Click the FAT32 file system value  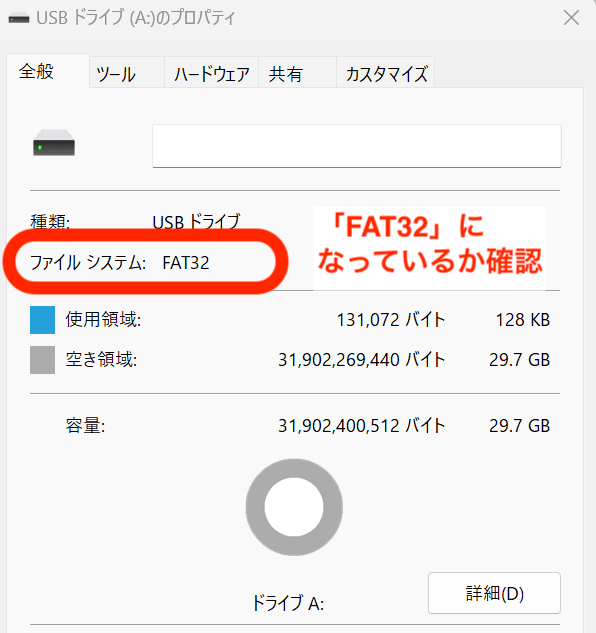[186, 263]
